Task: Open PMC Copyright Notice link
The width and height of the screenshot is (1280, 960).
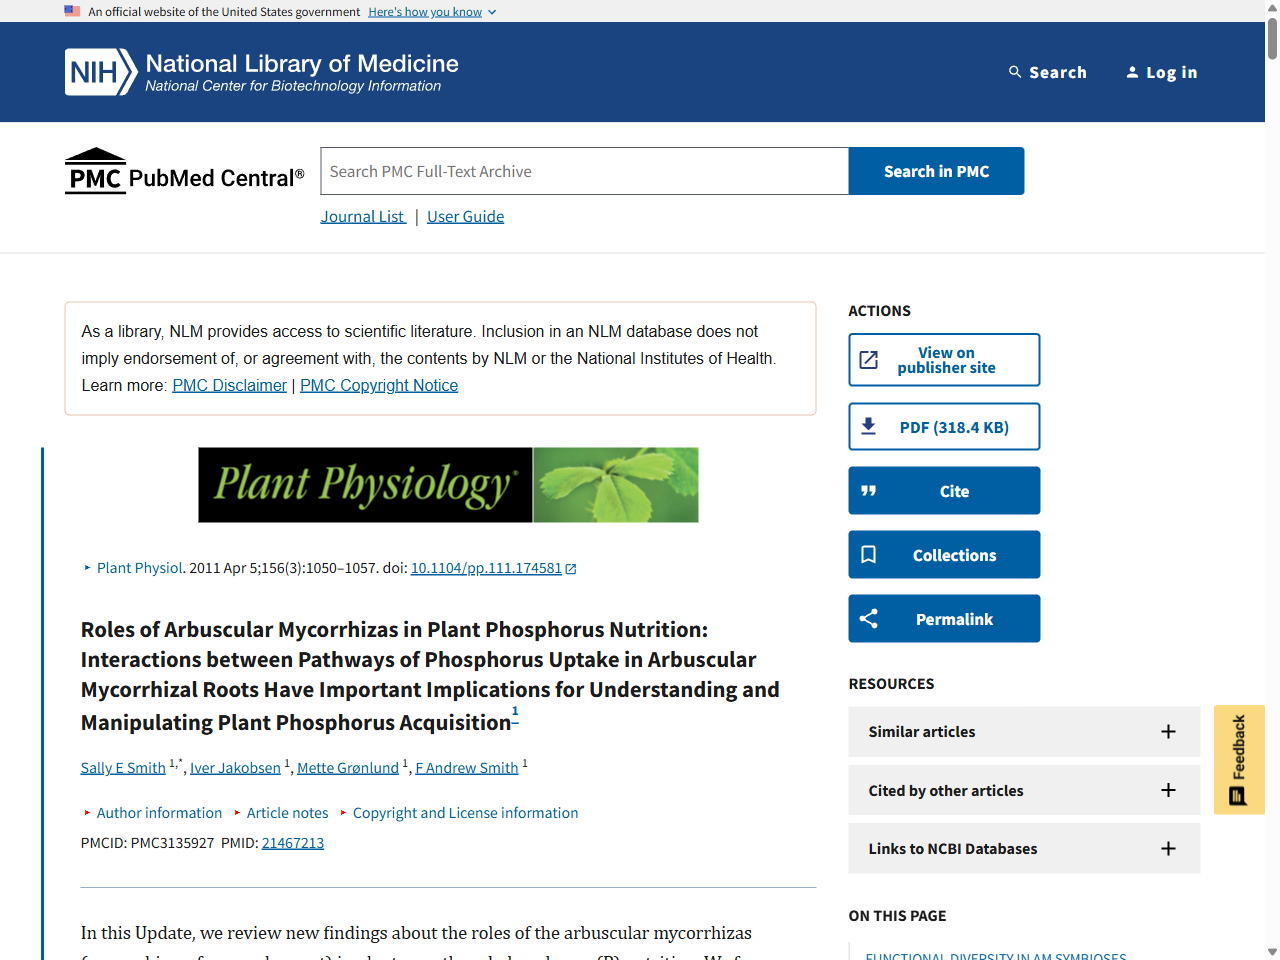Action: click(379, 385)
